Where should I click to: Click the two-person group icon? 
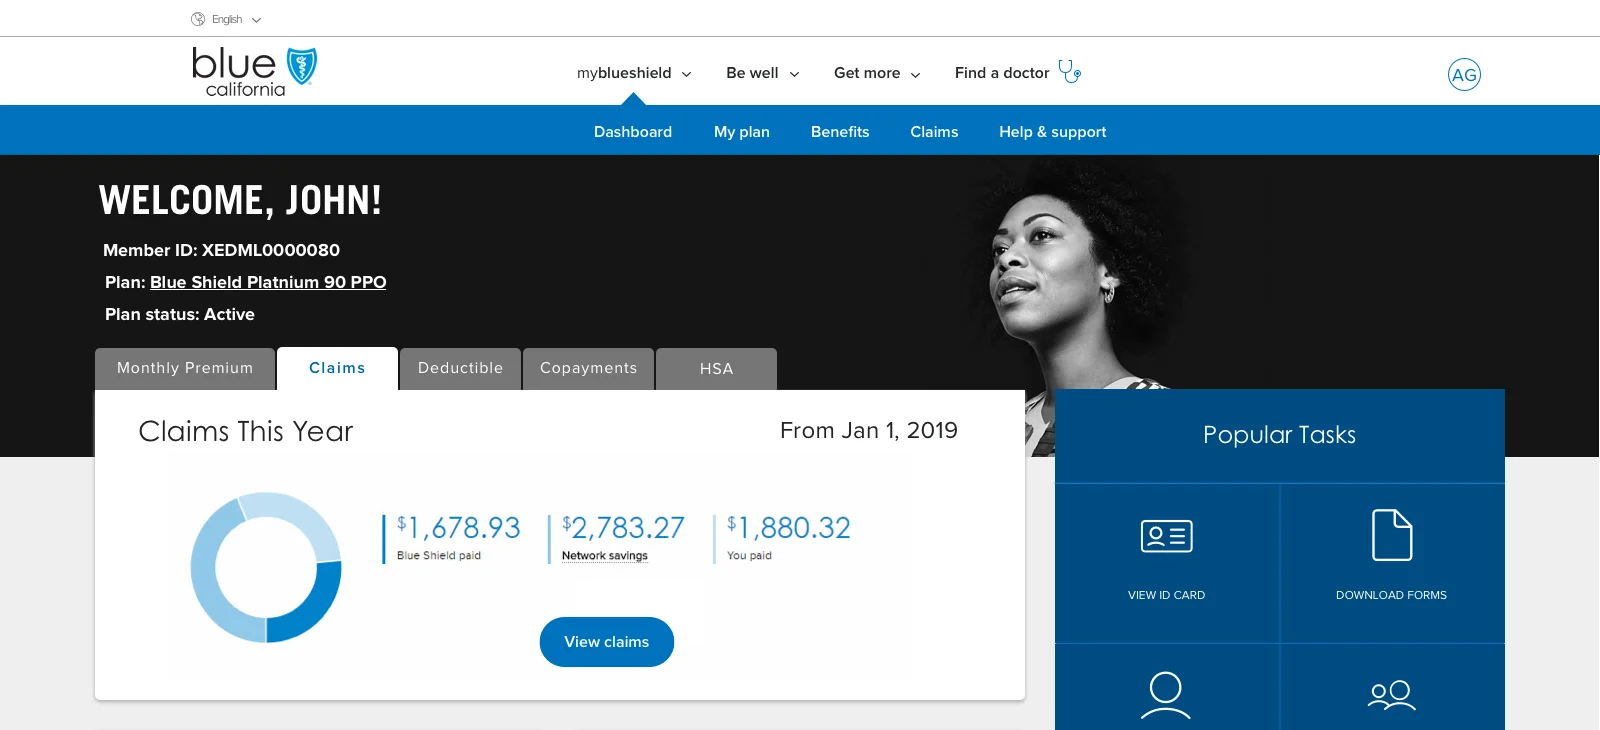coord(1392,695)
